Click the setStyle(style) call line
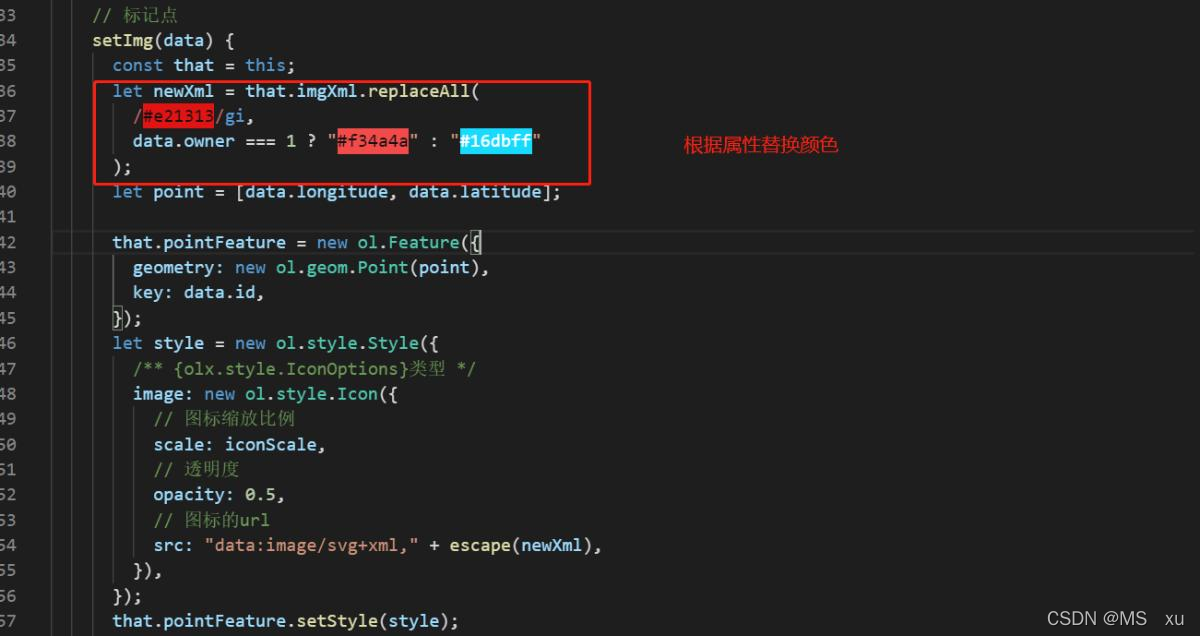 [285, 621]
